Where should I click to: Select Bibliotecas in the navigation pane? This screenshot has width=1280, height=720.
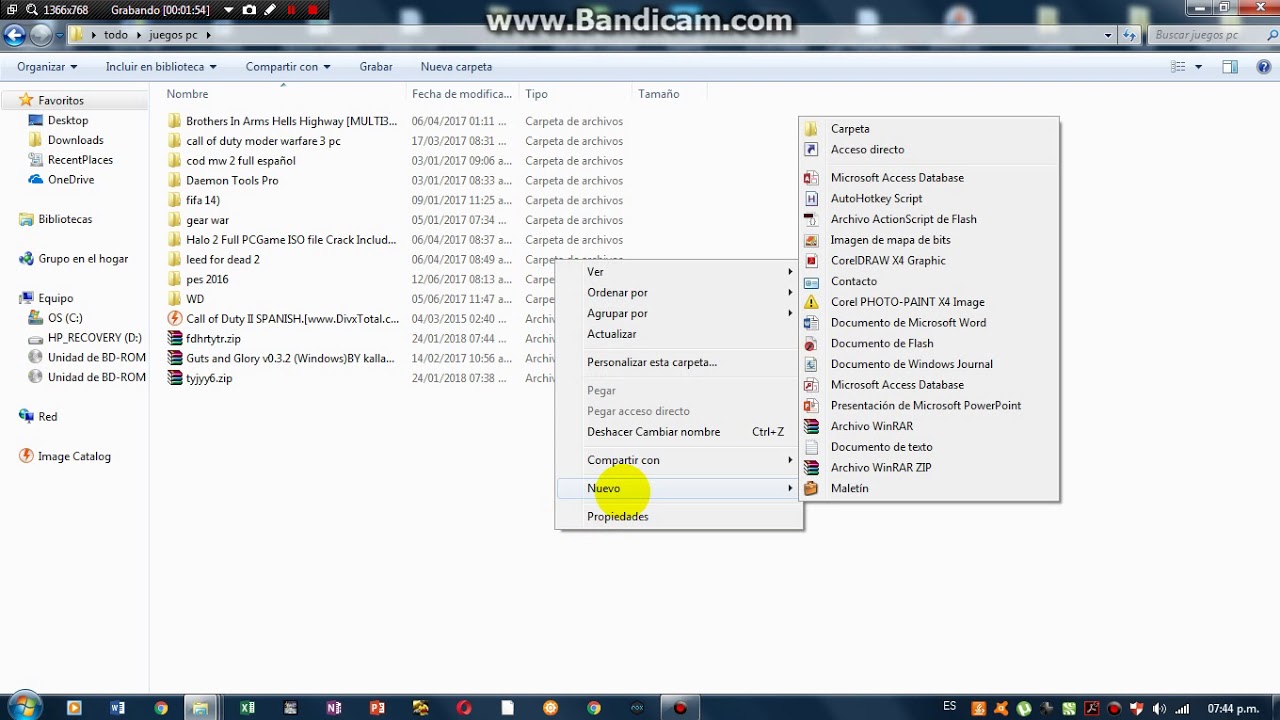coord(65,219)
